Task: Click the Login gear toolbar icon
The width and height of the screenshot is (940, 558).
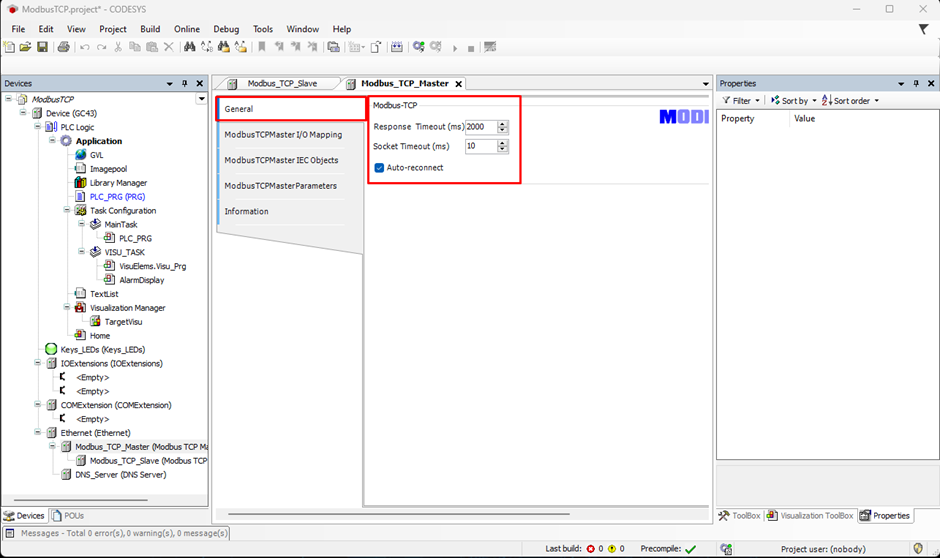Action: [x=418, y=47]
